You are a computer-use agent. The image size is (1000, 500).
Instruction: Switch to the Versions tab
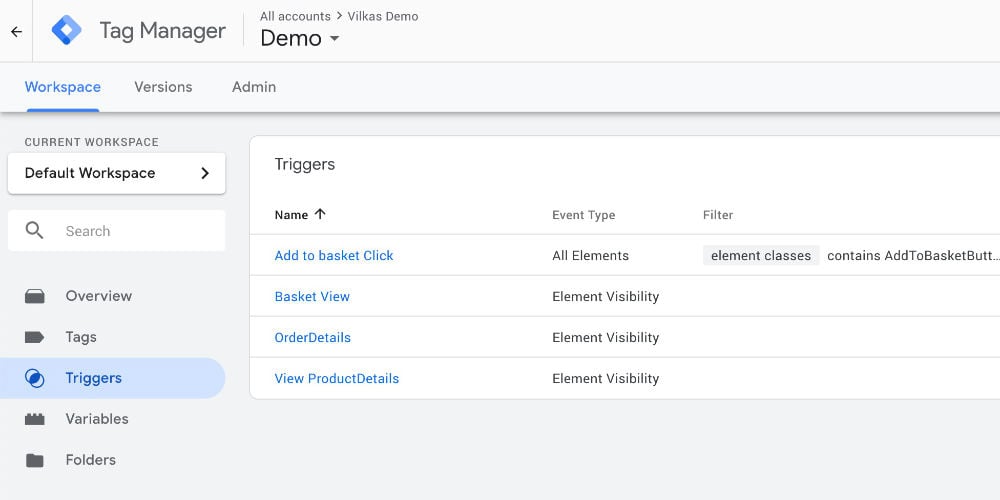pos(163,87)
